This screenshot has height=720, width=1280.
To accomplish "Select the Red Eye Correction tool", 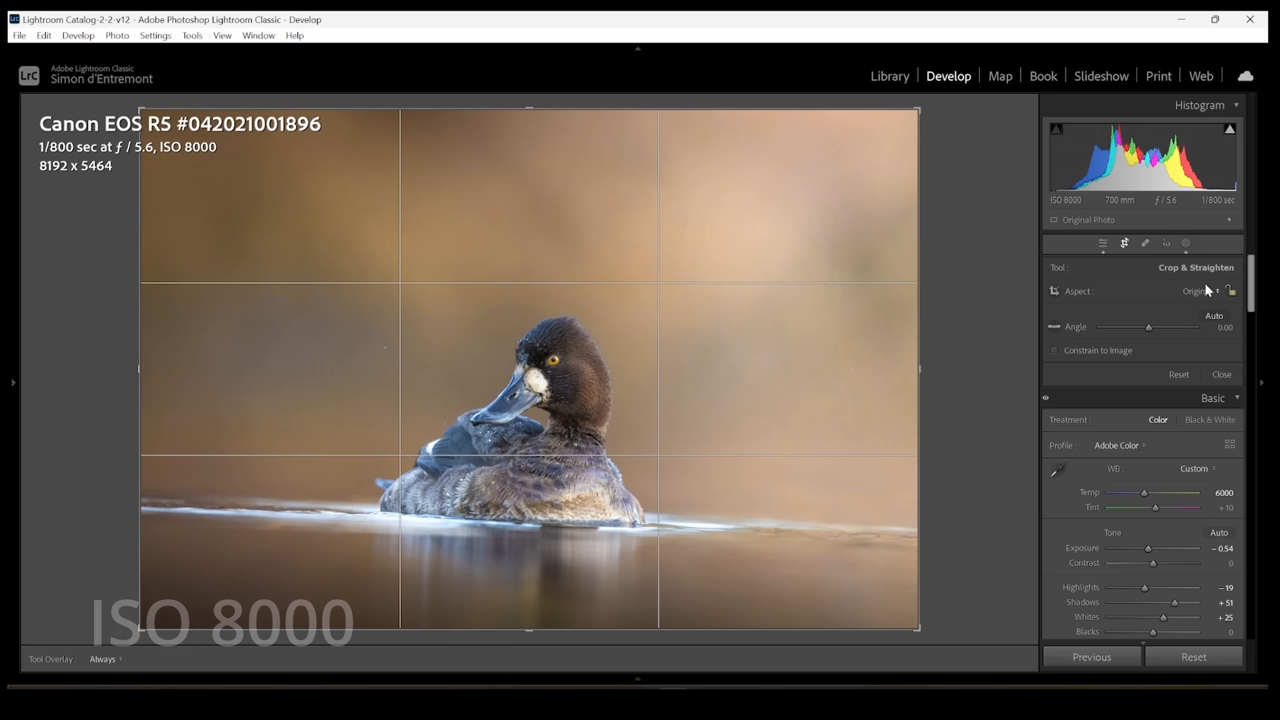I will (x=1166, y=243).
